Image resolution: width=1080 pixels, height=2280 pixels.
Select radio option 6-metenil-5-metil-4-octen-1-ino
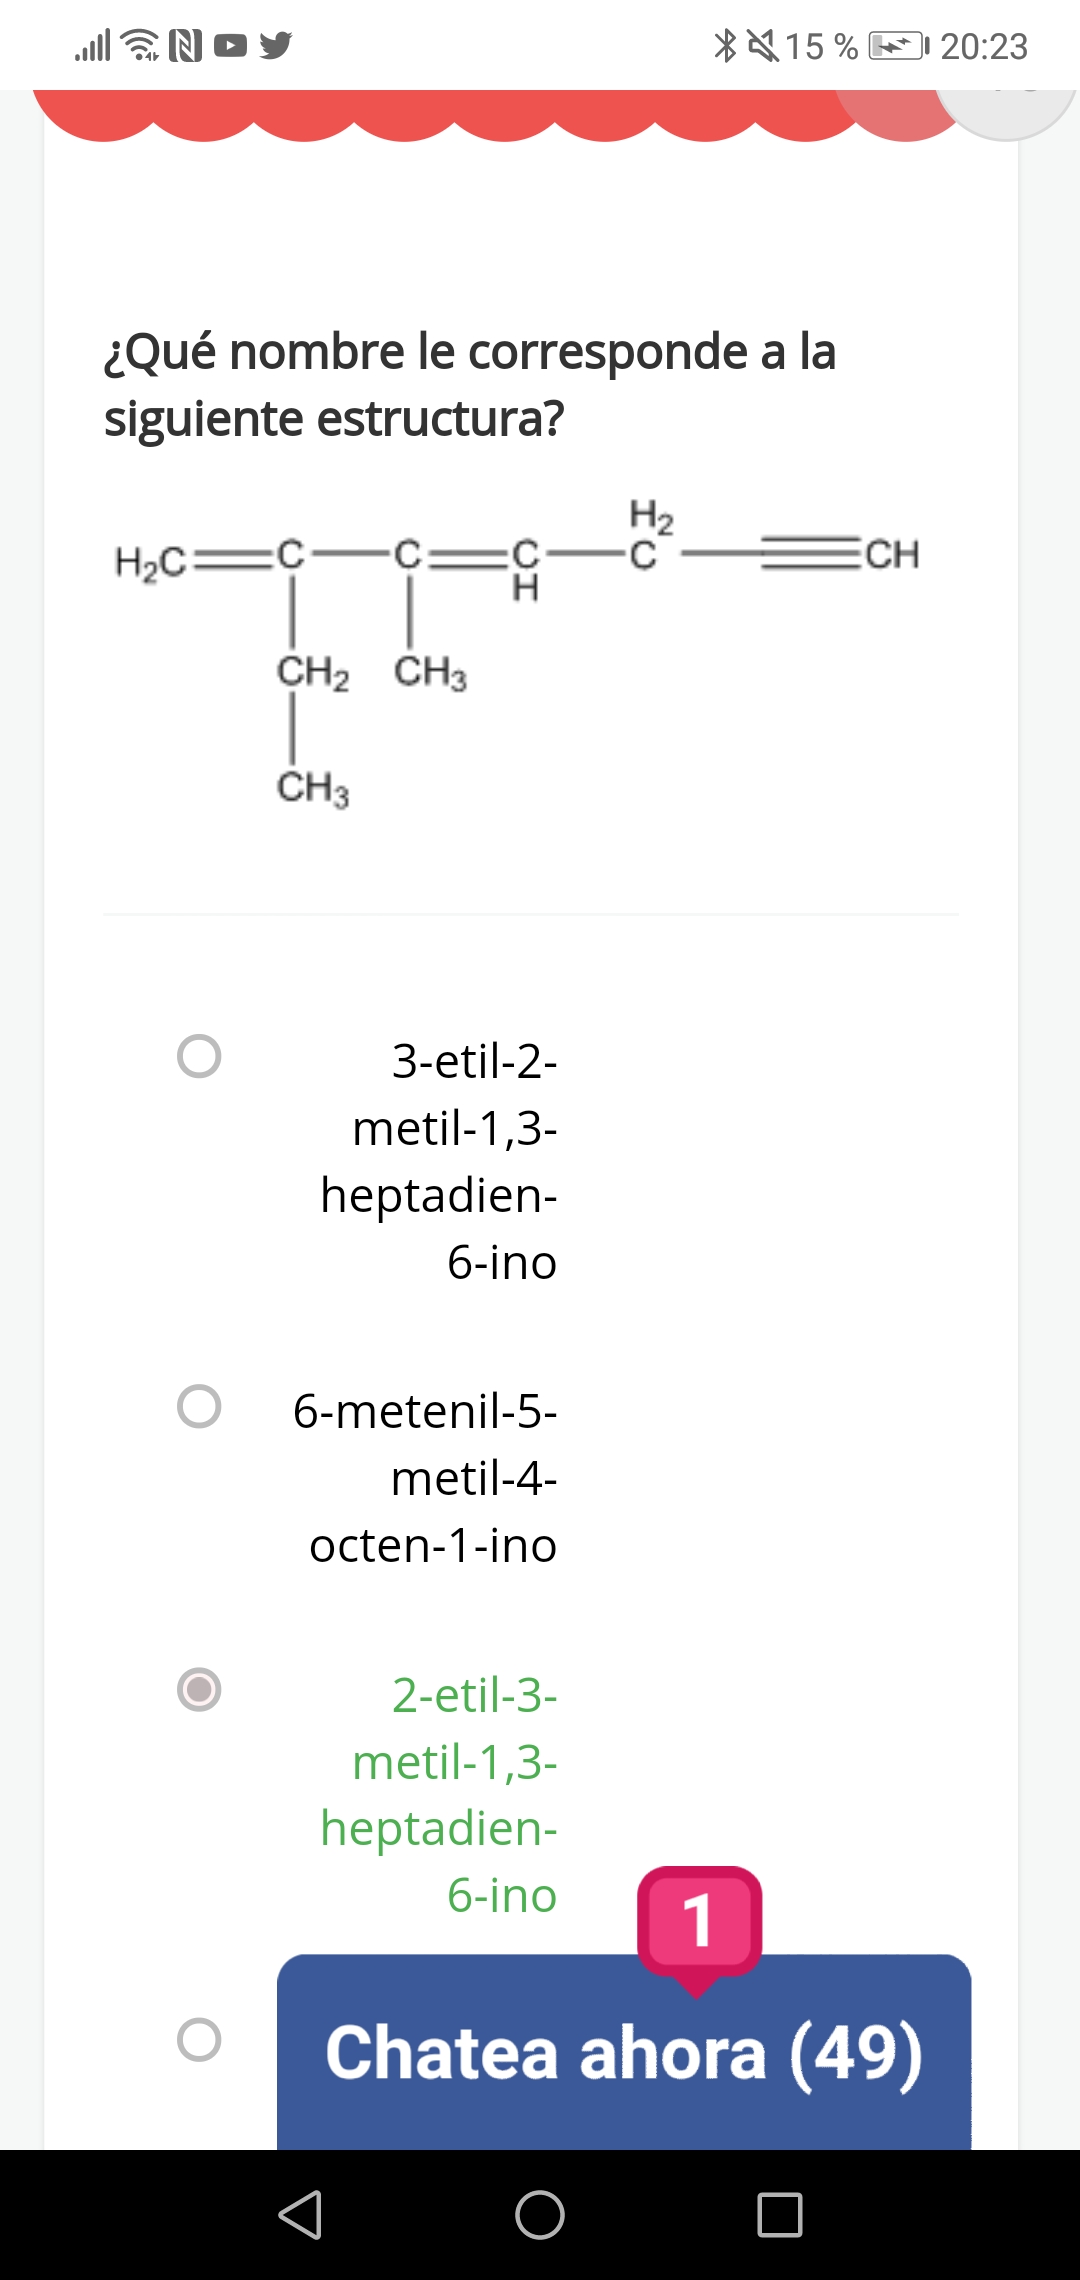(199, 1406)
